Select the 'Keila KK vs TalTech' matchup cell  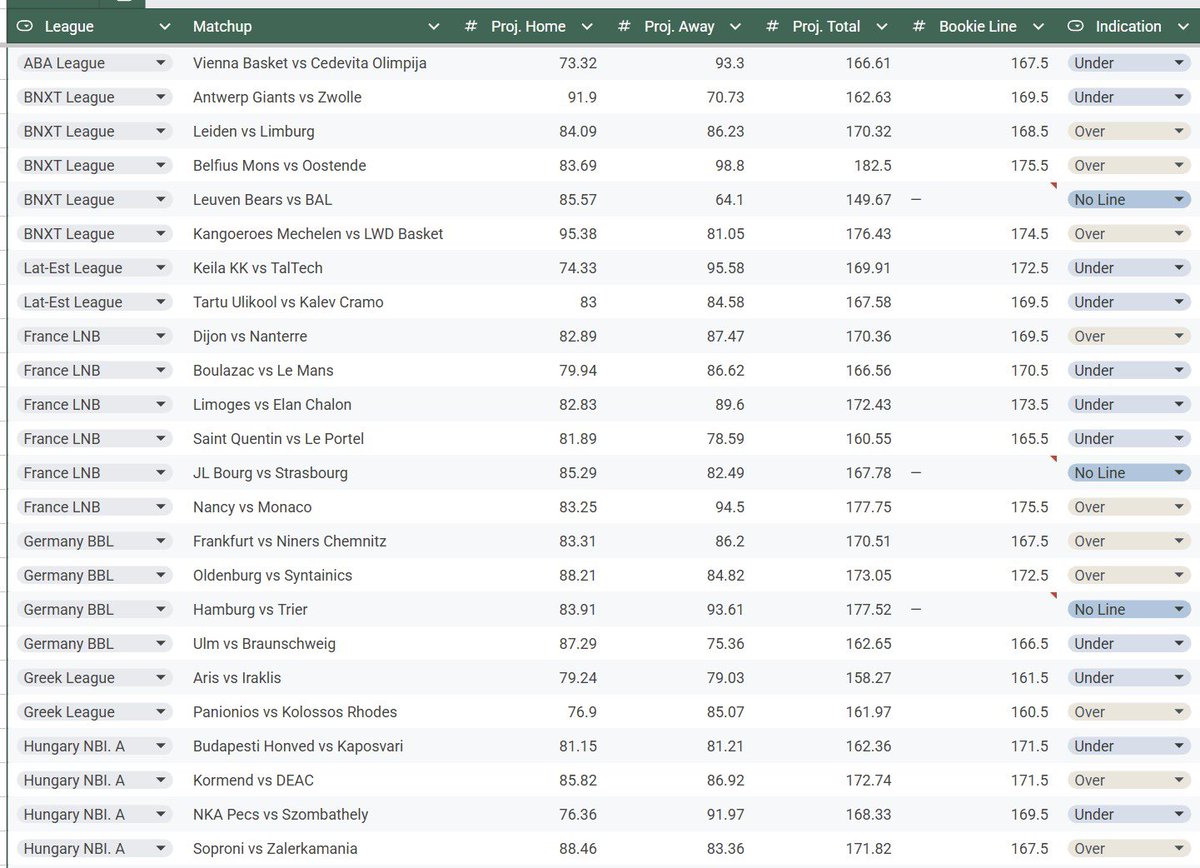pyautogui.click(x=258, y=268)
